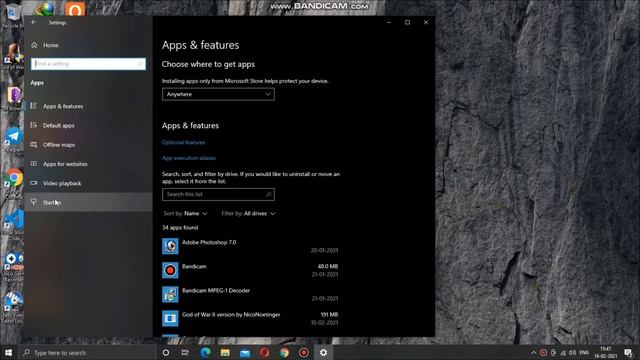
Task: Open the Mail app on the taskbar
Action: tap(245, 353)
